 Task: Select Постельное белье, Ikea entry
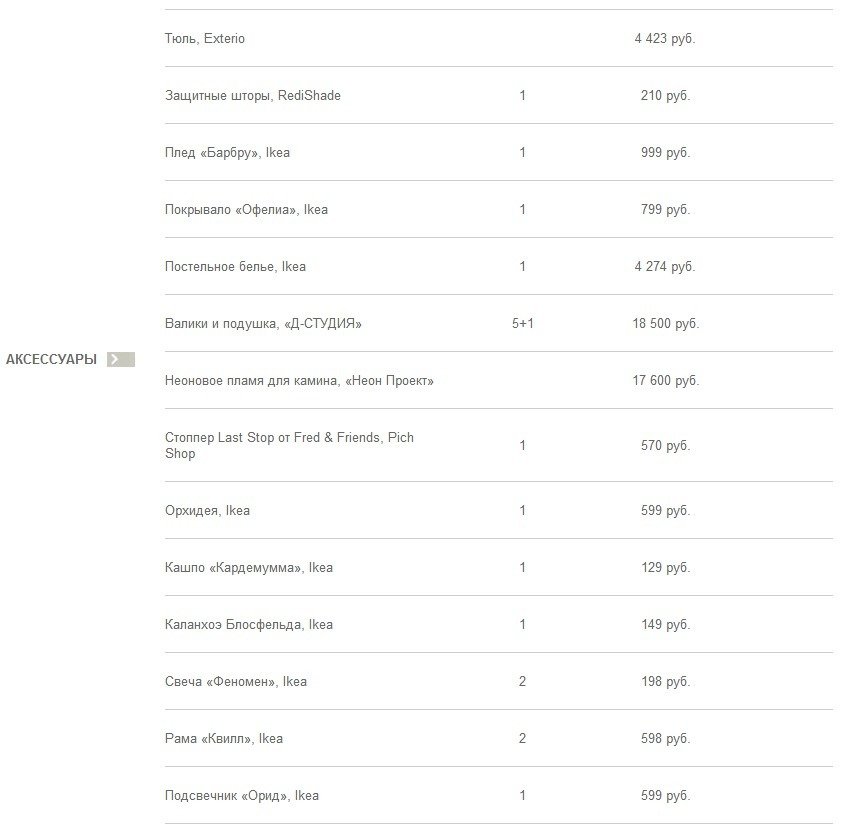tap(235, 267)
